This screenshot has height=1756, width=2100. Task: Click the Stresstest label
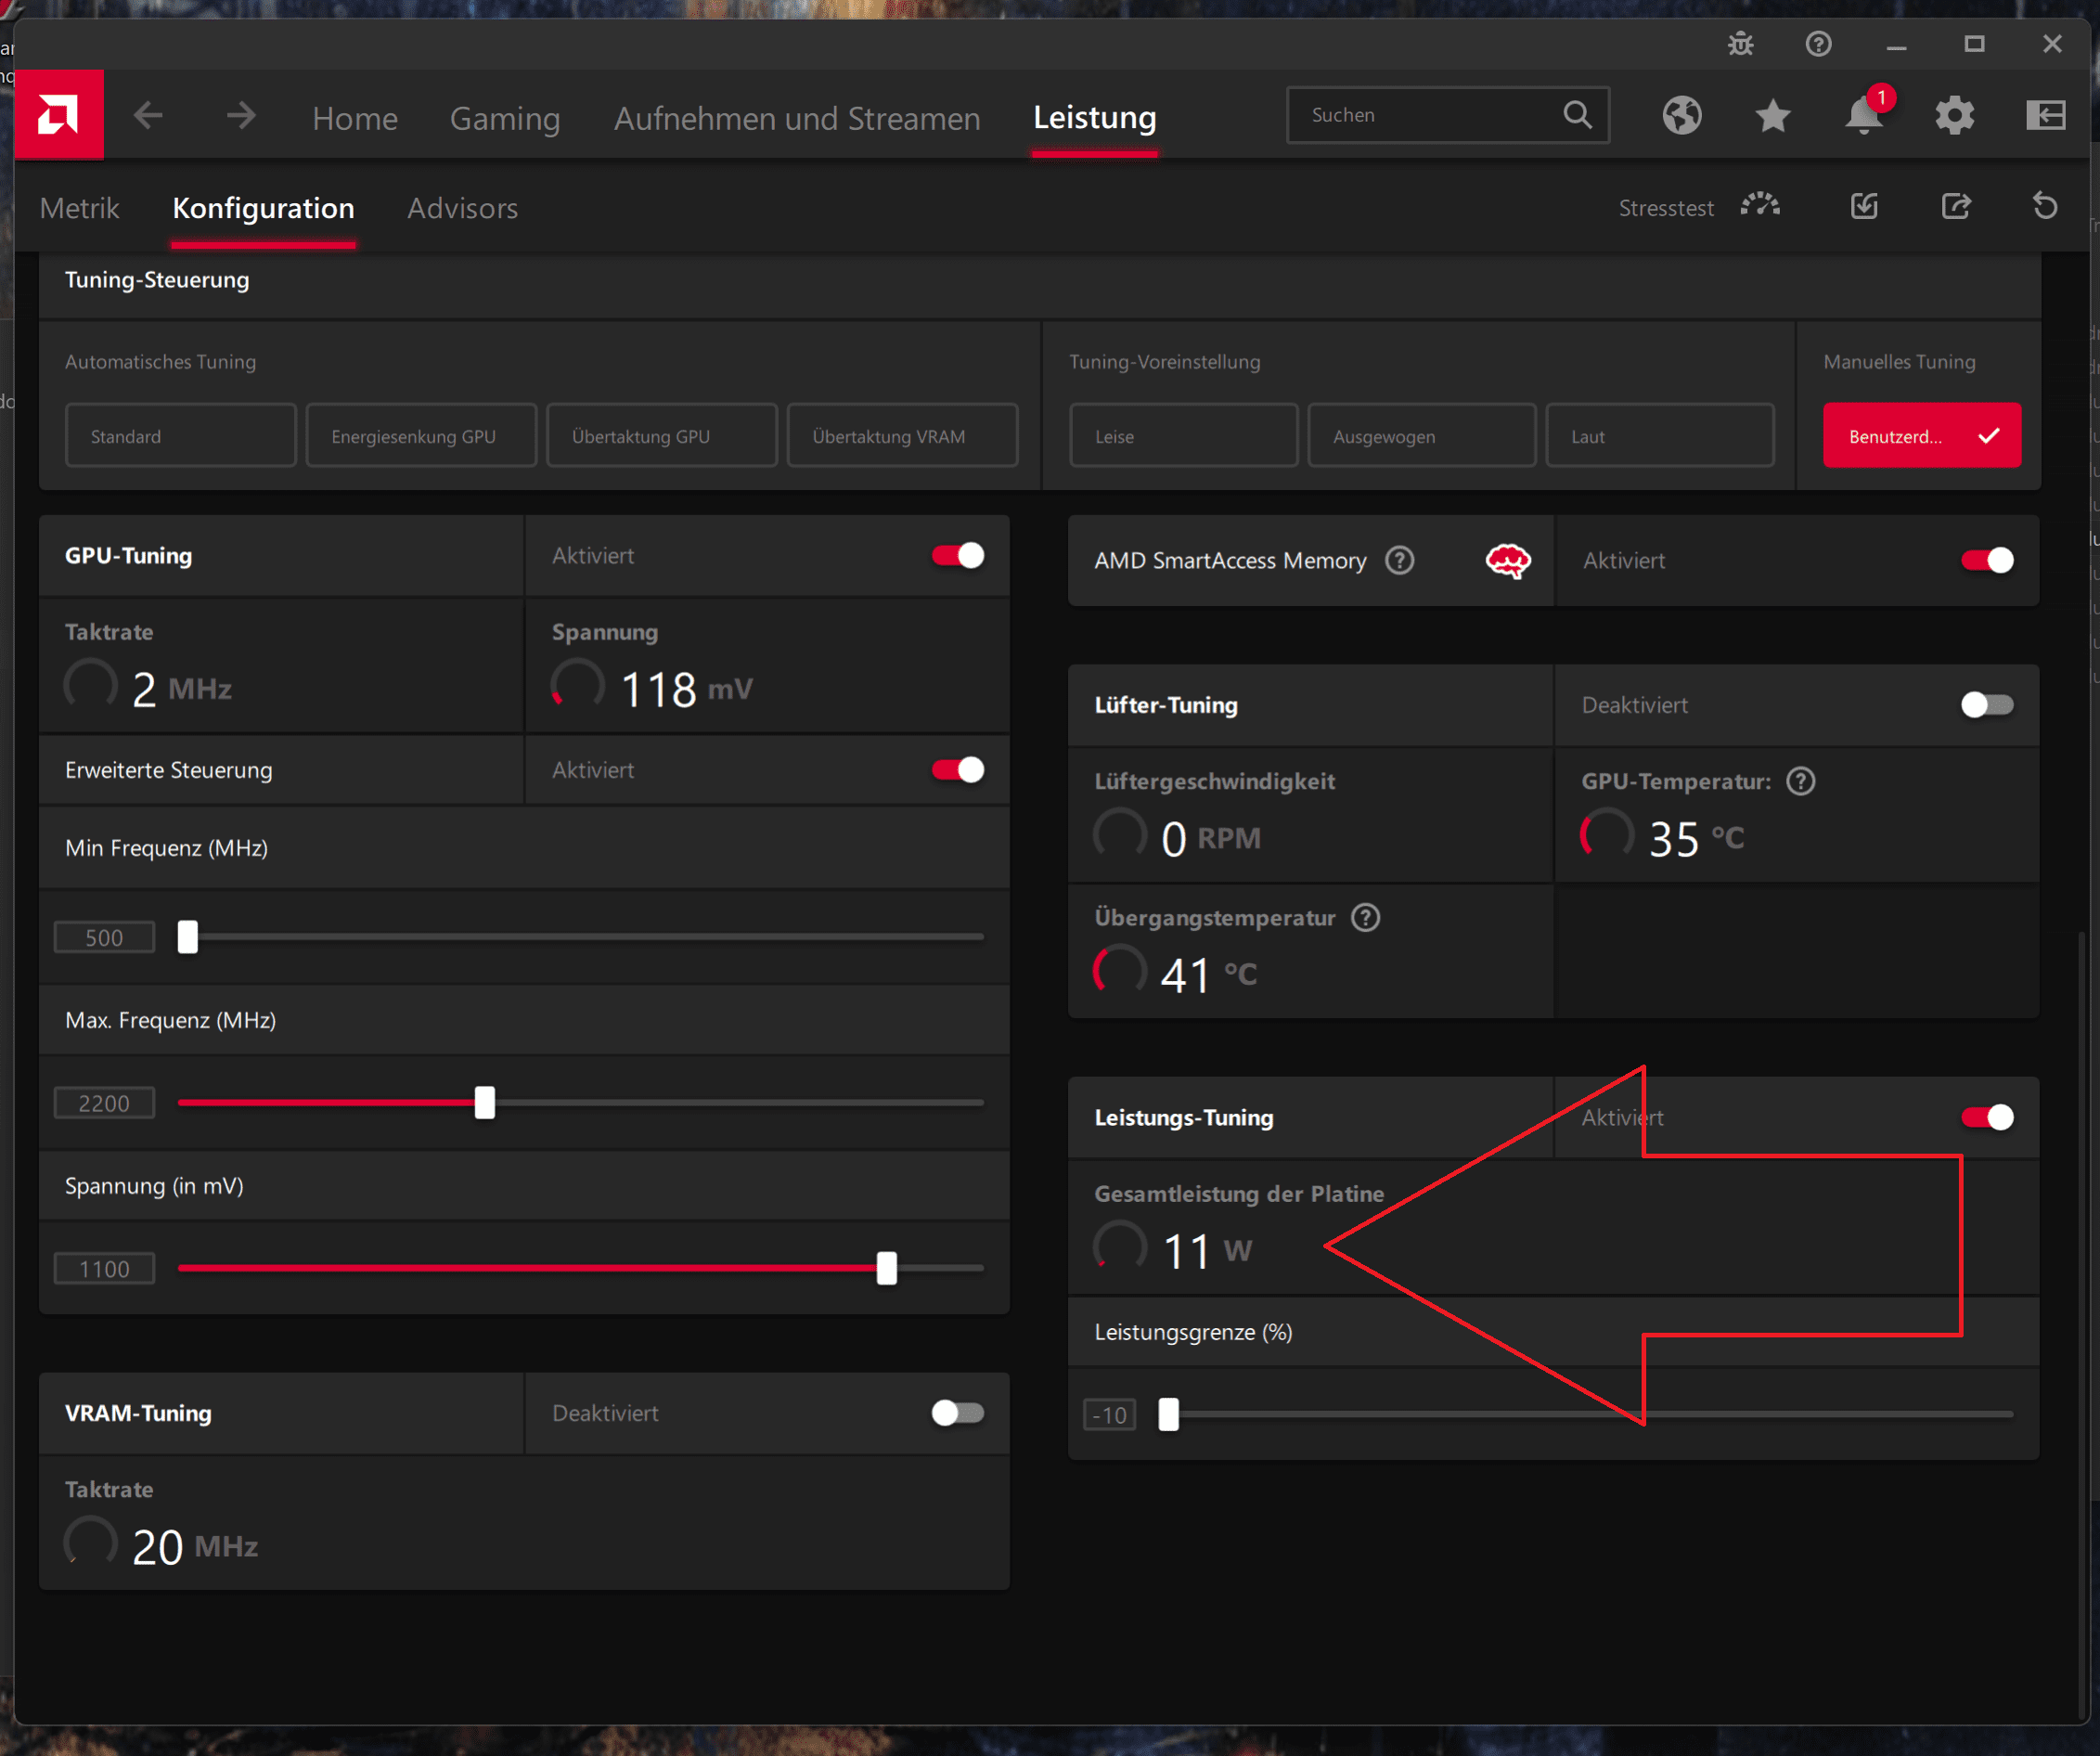[1666, 208]
